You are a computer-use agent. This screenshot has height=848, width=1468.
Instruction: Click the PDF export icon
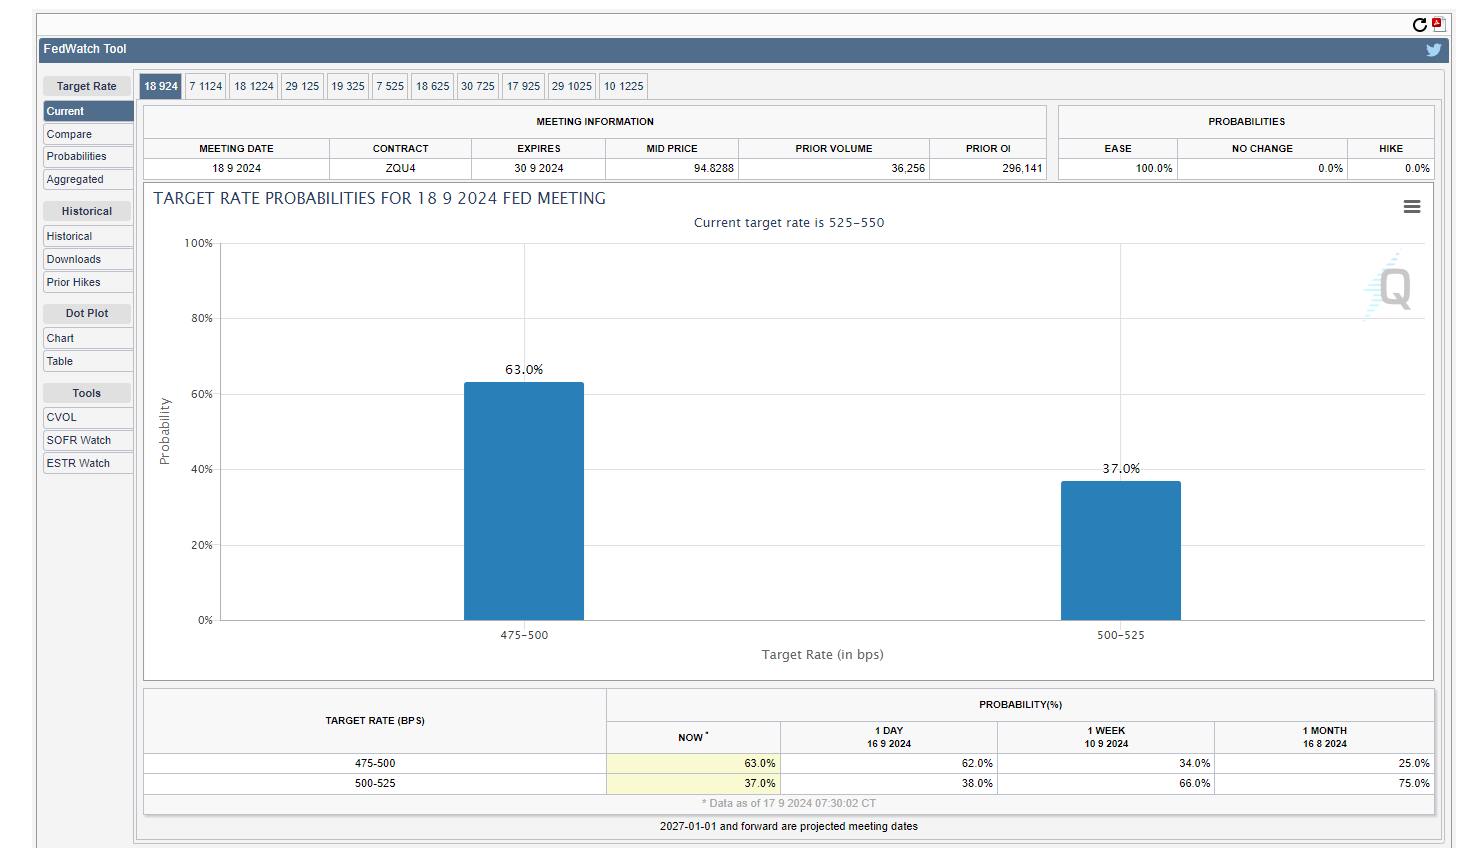[x=1438, y=24]
